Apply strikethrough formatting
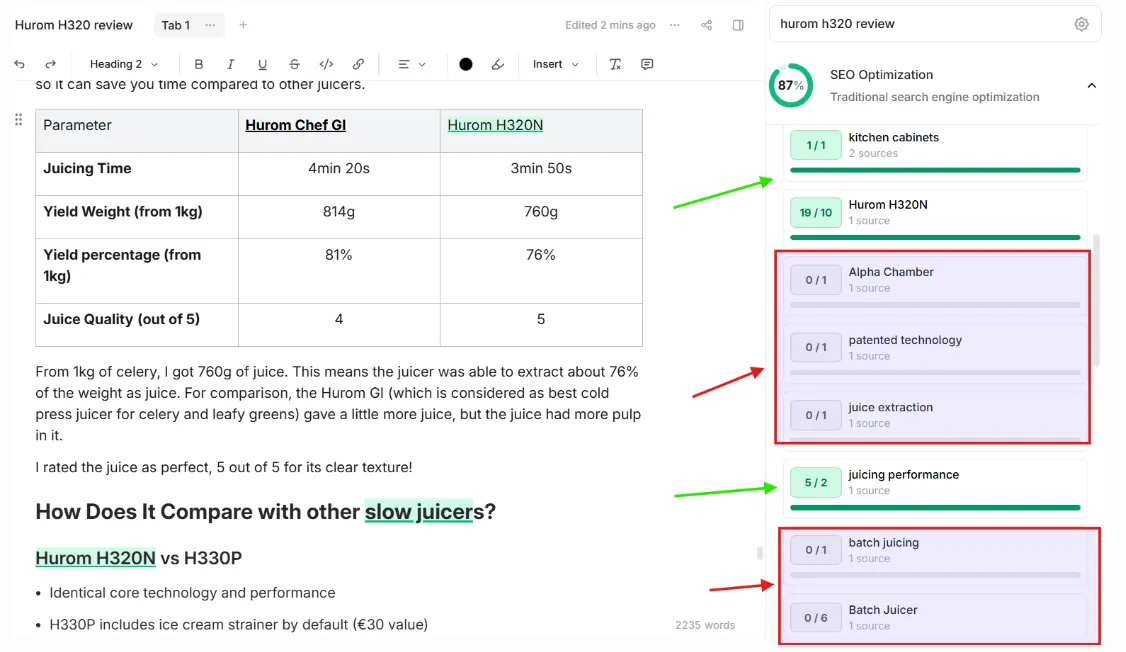 [294, 65]
